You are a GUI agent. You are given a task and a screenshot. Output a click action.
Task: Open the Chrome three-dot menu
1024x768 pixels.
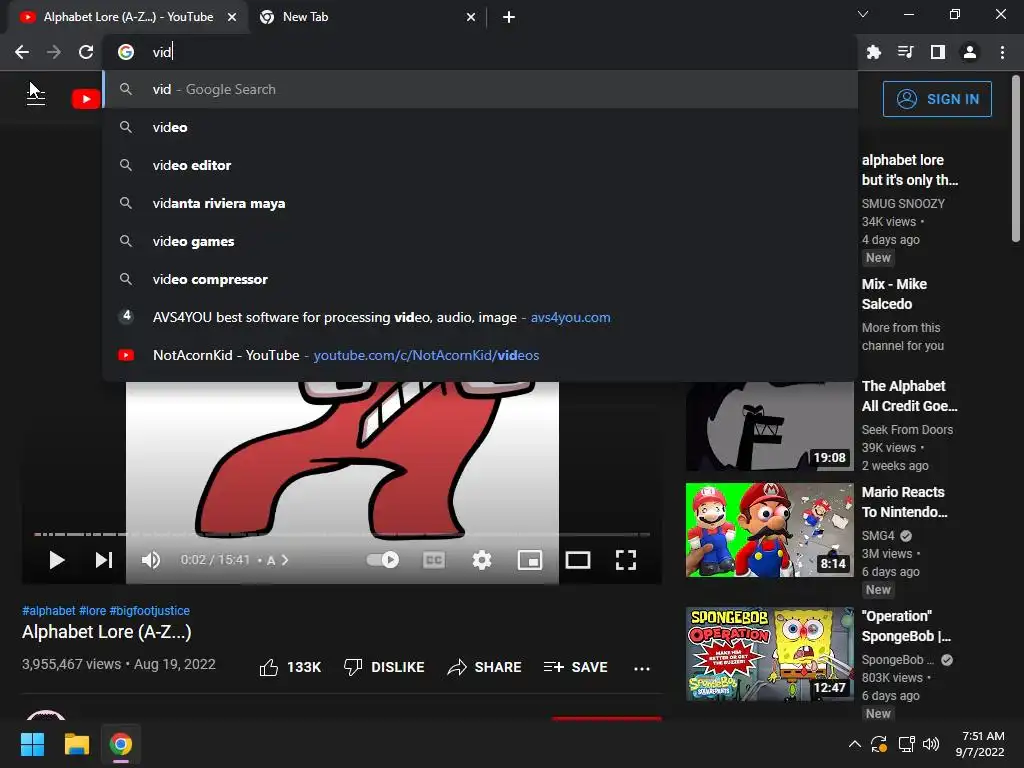[x=1002, y=52]
